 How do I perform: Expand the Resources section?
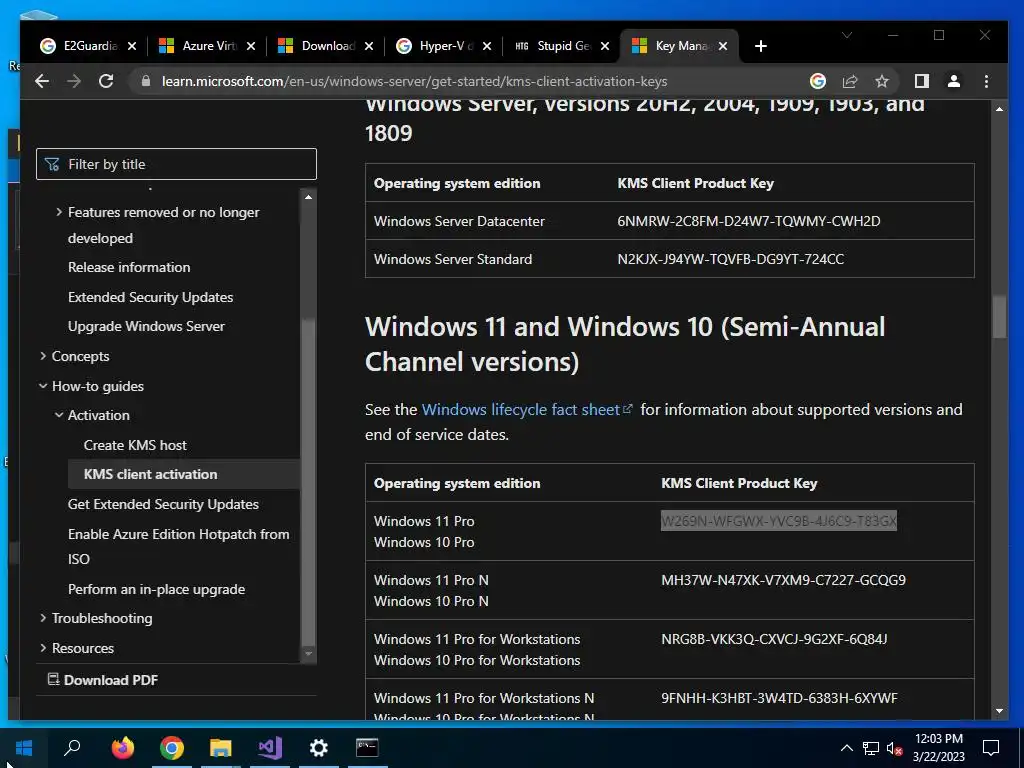(x=43, y=648)
